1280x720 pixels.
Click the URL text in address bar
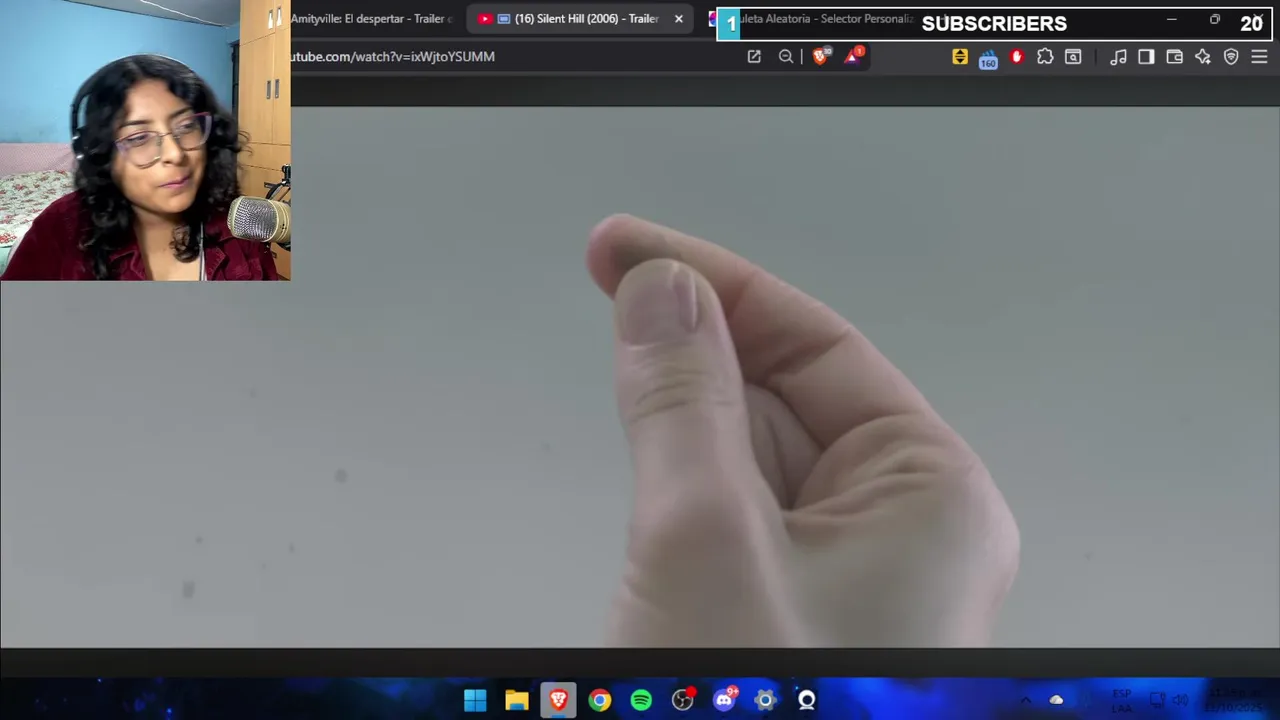pos(392,57)
